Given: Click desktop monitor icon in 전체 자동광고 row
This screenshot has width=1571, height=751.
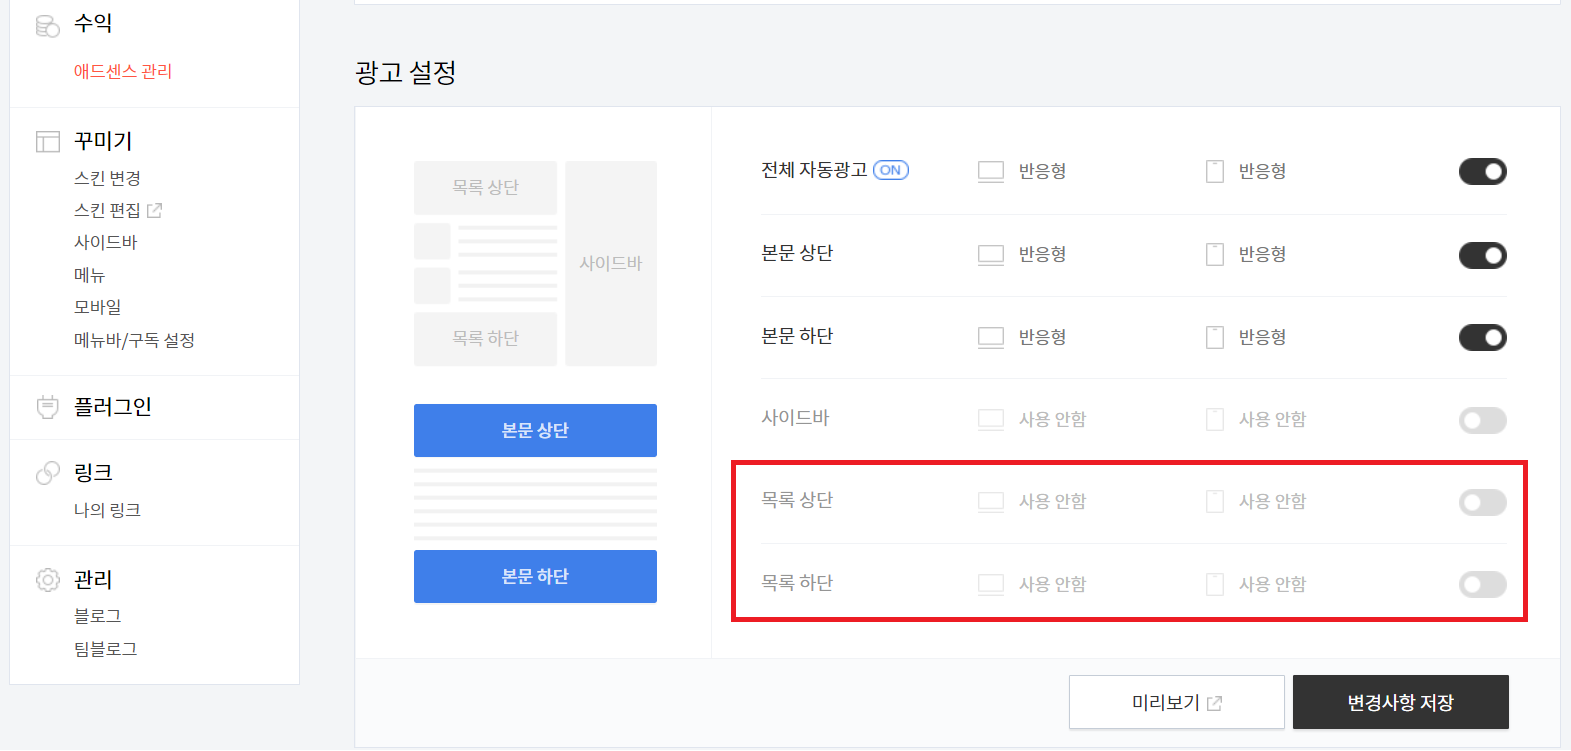Looking at the screenshot, I should coord(990,172).
